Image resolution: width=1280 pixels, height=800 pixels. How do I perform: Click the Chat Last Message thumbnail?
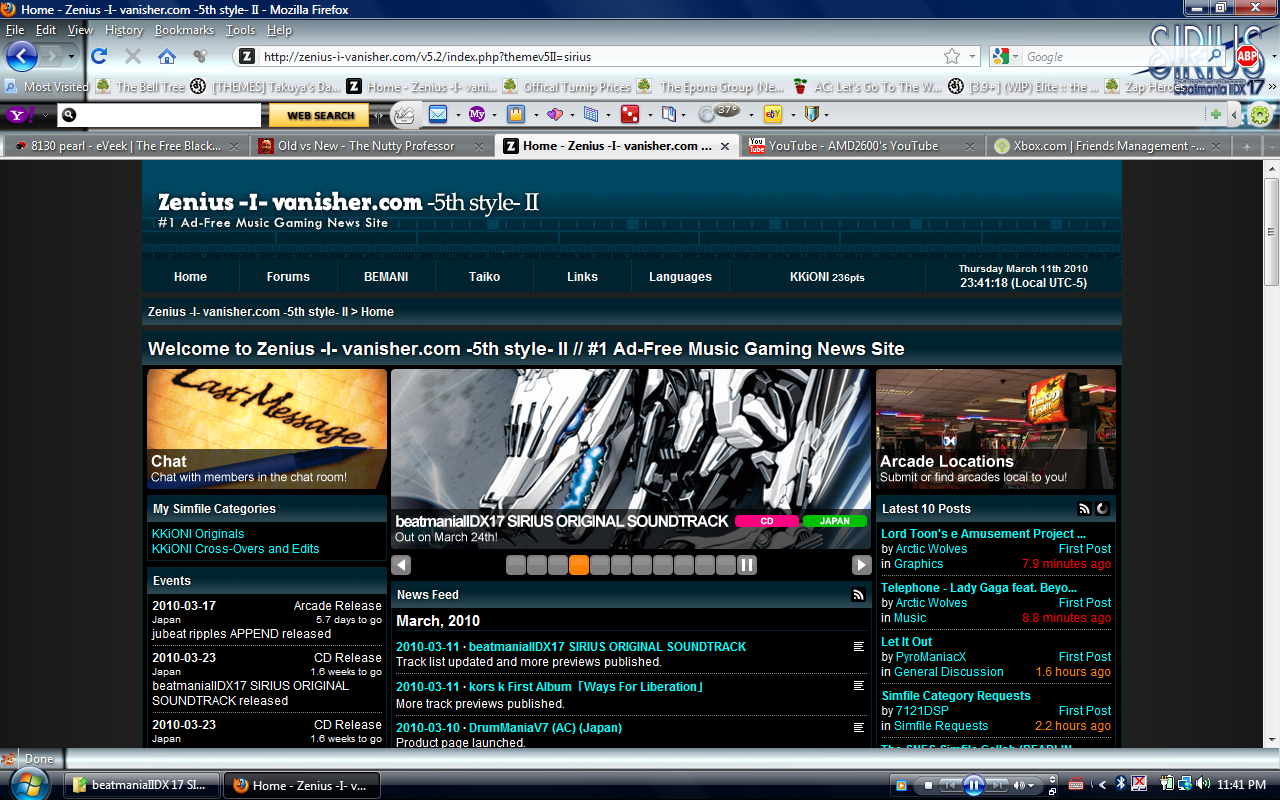tap(267, 429)
